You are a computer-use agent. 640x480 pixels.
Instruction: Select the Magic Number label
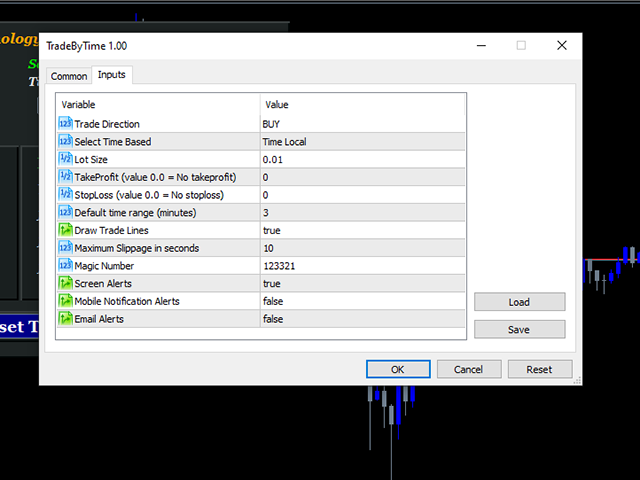(104, 266)
